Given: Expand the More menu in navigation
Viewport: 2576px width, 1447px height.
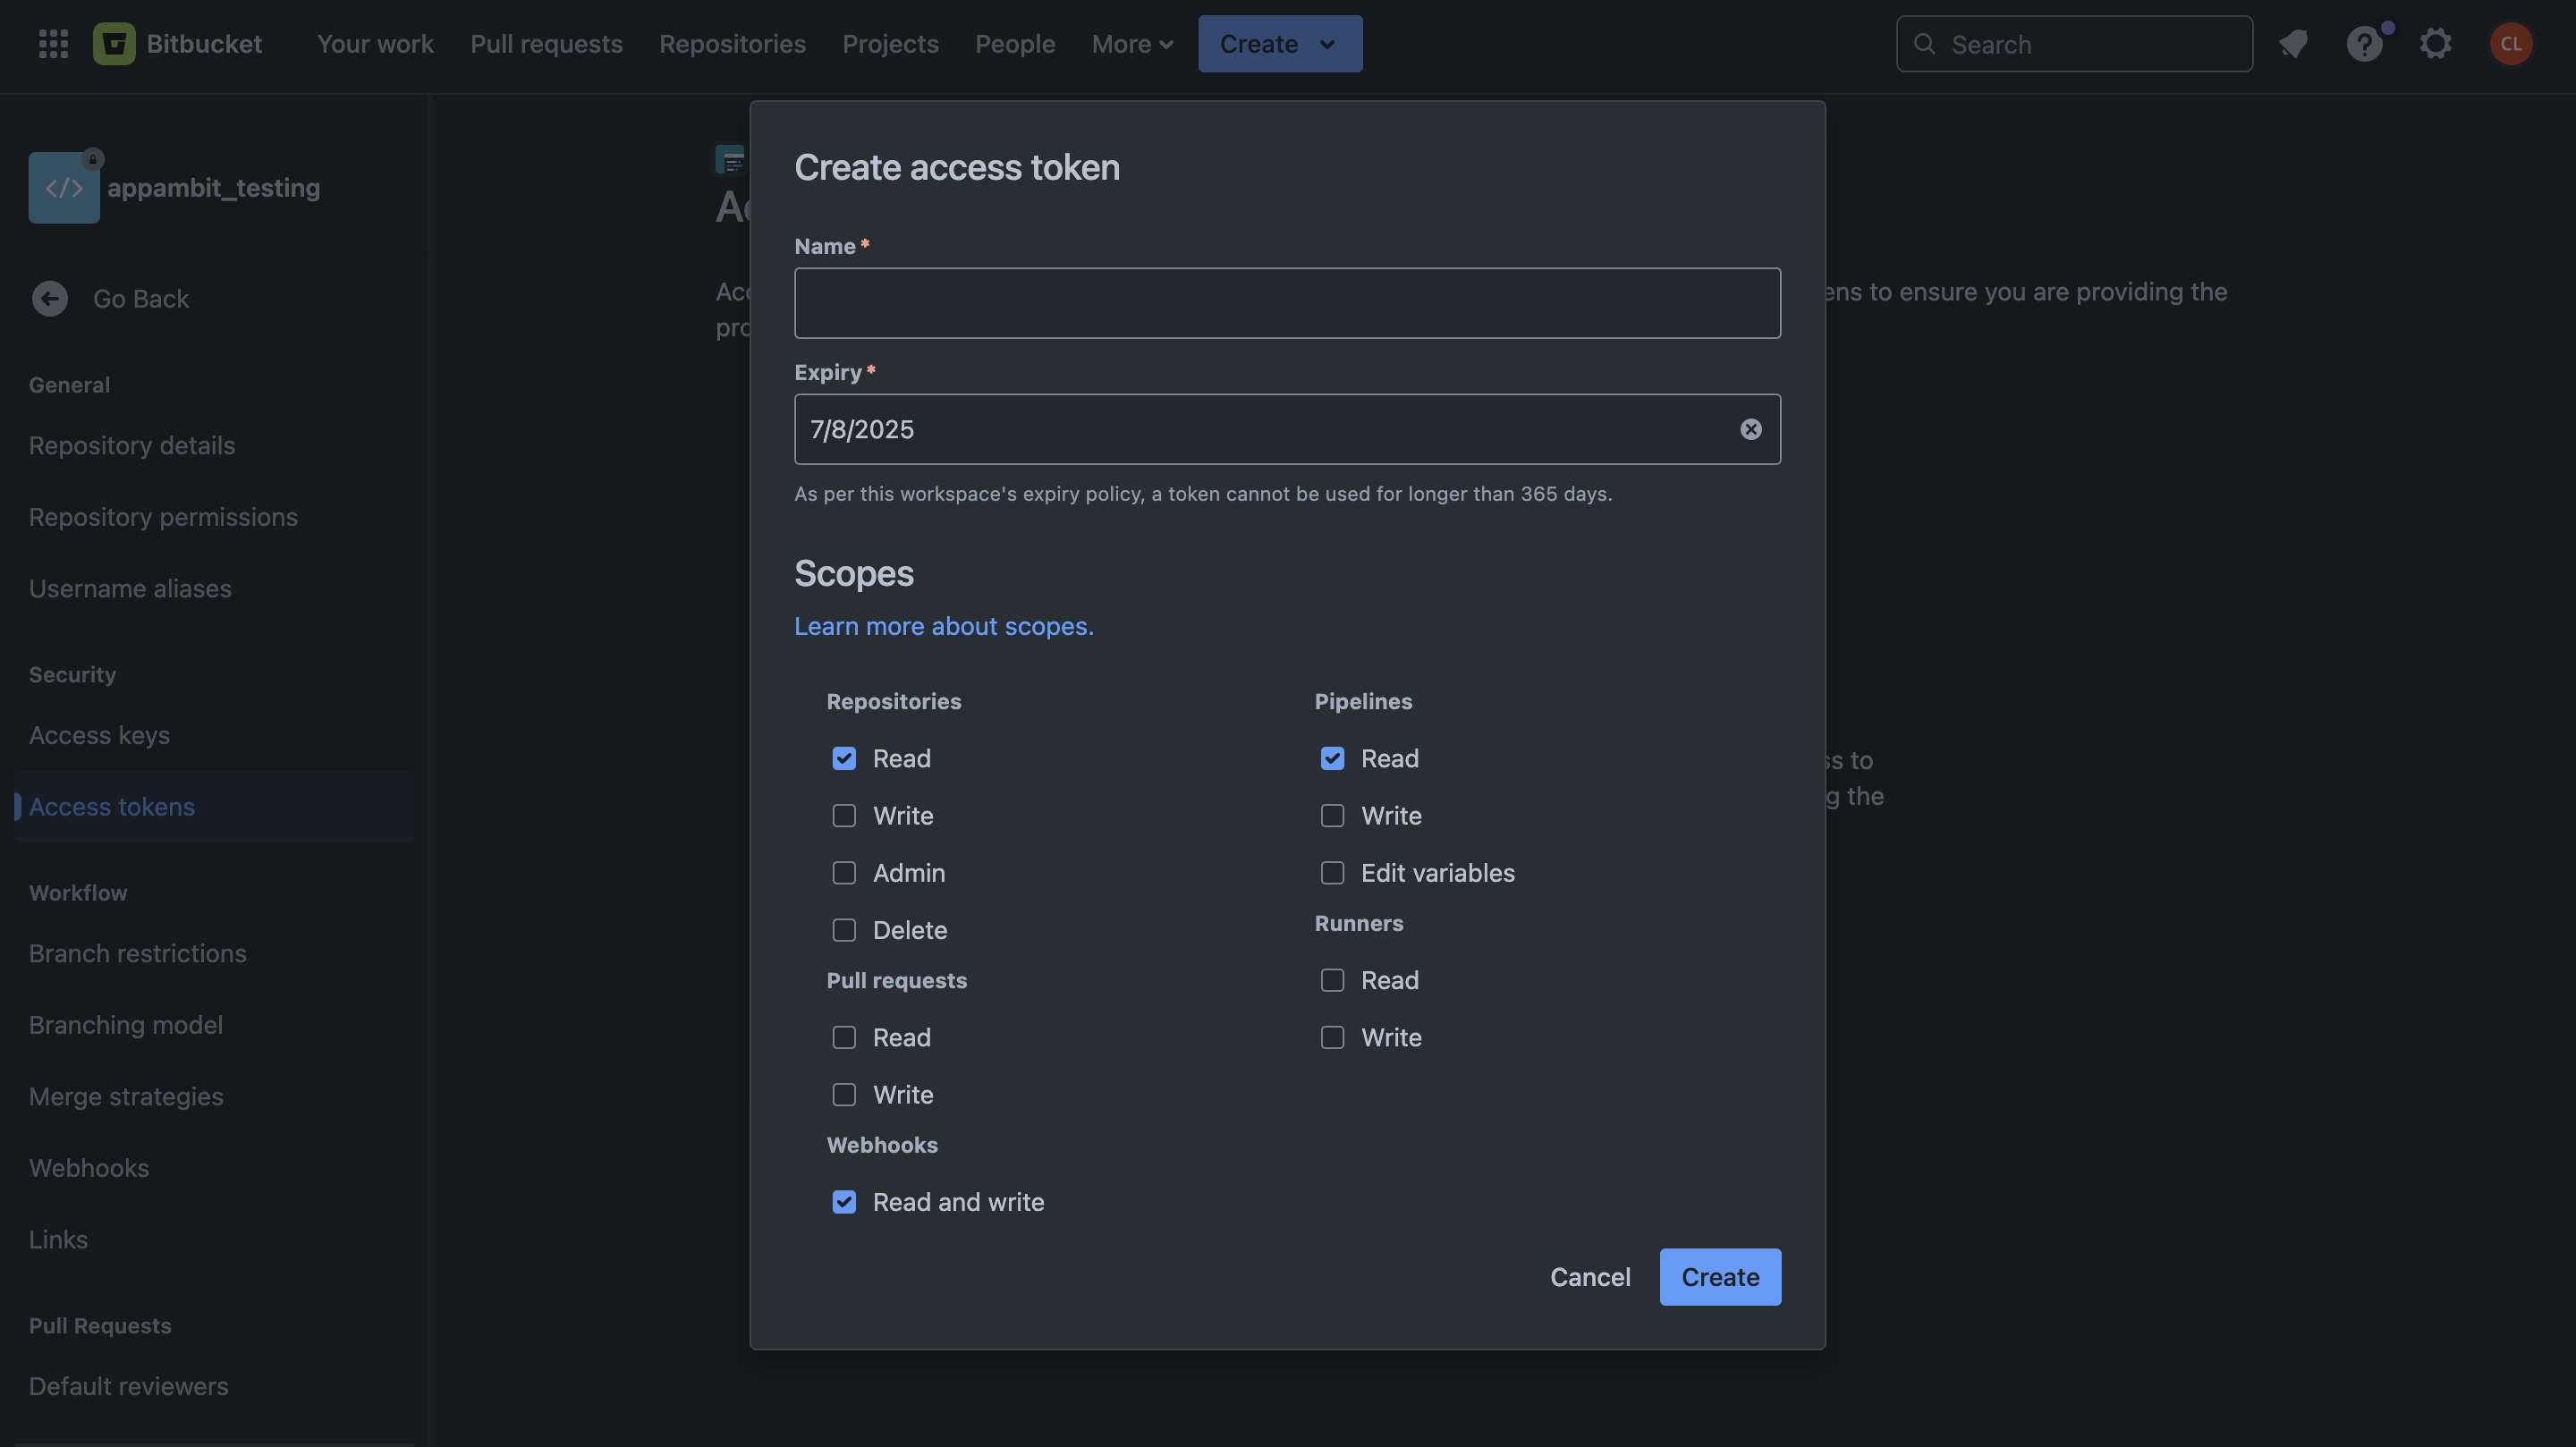Looking at the screenshot, I should (x=1132, y=44).
